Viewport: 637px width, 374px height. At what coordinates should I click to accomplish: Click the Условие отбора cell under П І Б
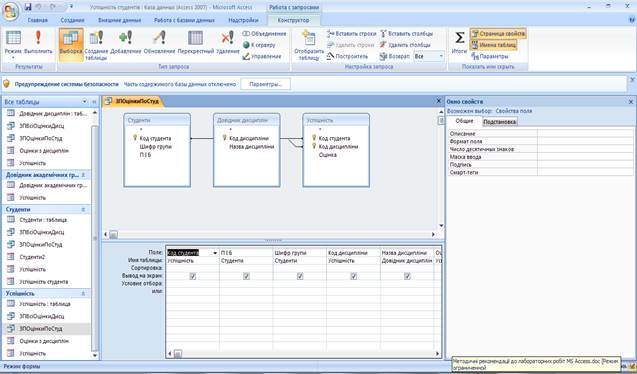tap(246, 283)
